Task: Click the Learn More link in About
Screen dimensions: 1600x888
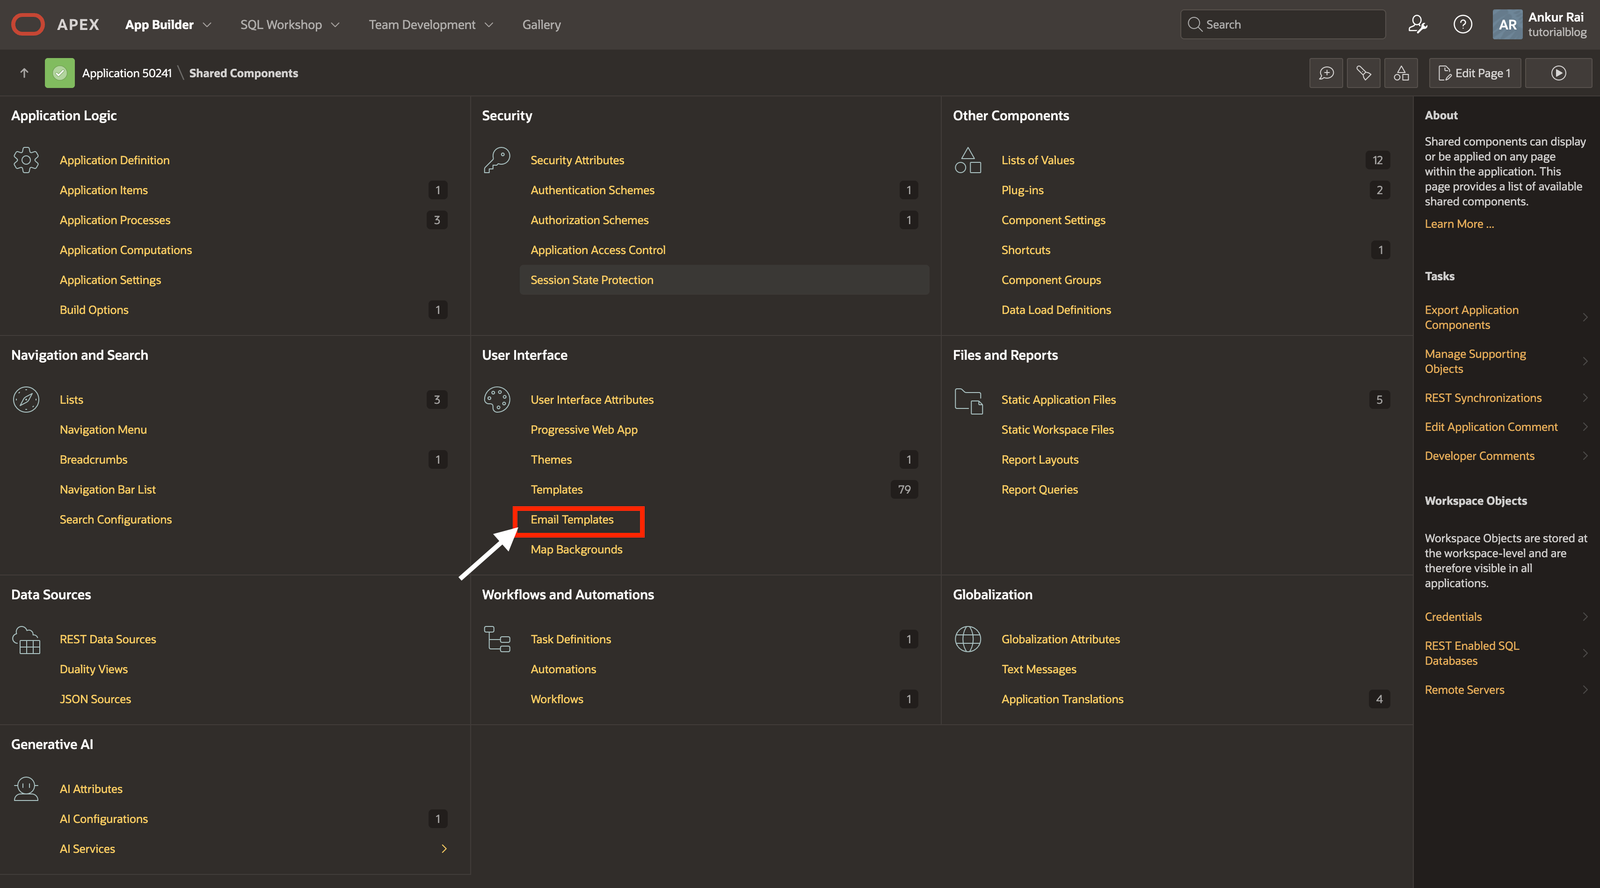Action: [1459, 224]
